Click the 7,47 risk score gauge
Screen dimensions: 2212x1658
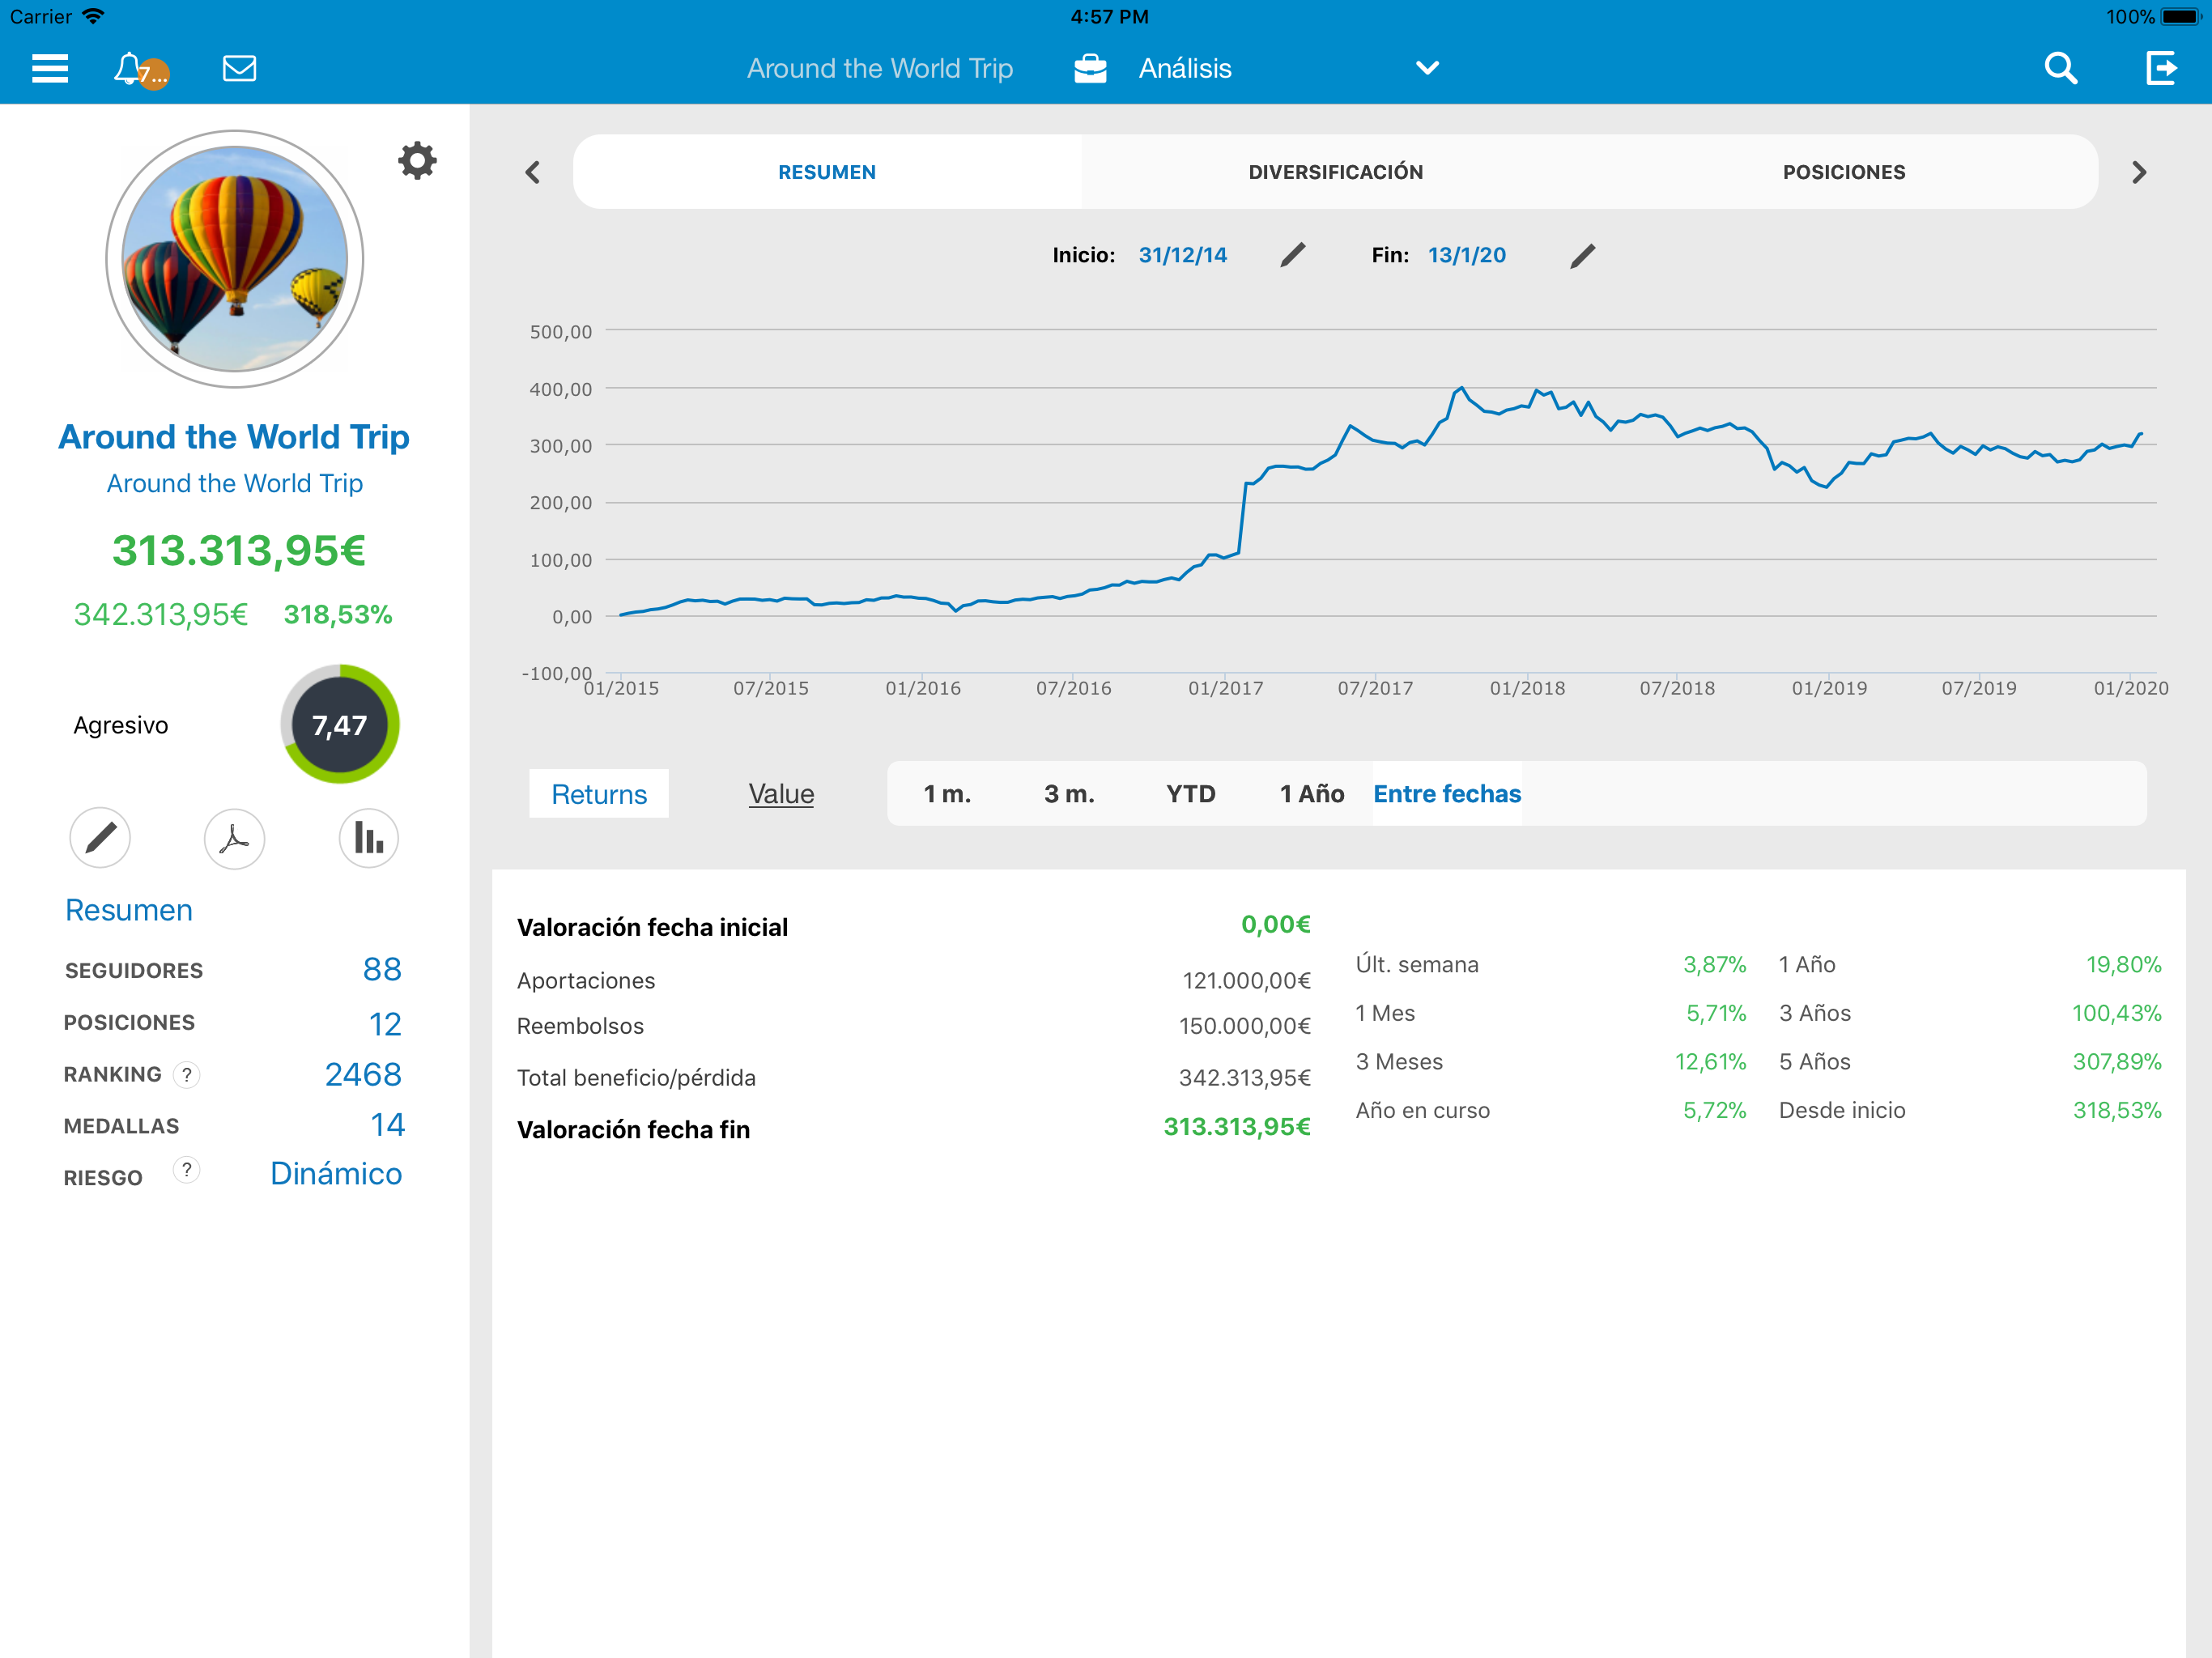(x=340, y=724)
